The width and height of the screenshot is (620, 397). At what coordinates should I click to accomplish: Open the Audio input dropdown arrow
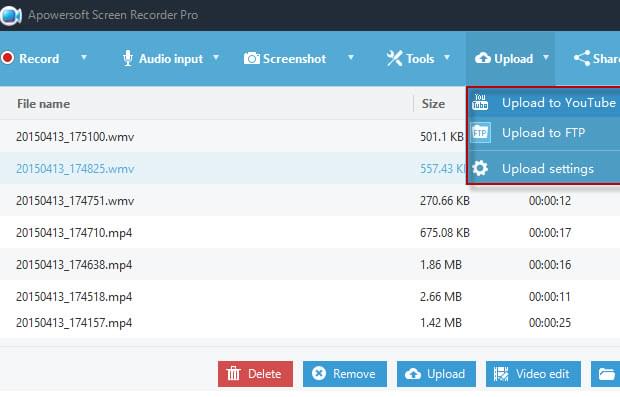[216, 58]
